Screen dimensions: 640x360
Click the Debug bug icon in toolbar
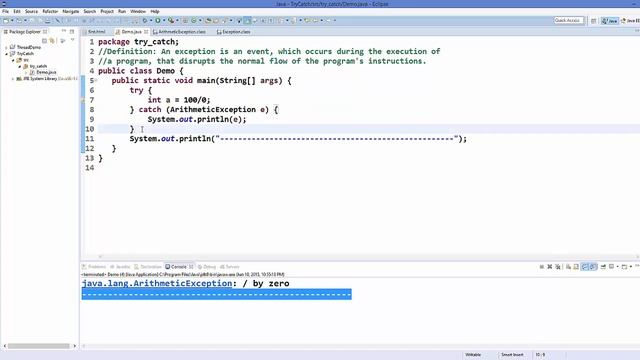coord(144,20)
